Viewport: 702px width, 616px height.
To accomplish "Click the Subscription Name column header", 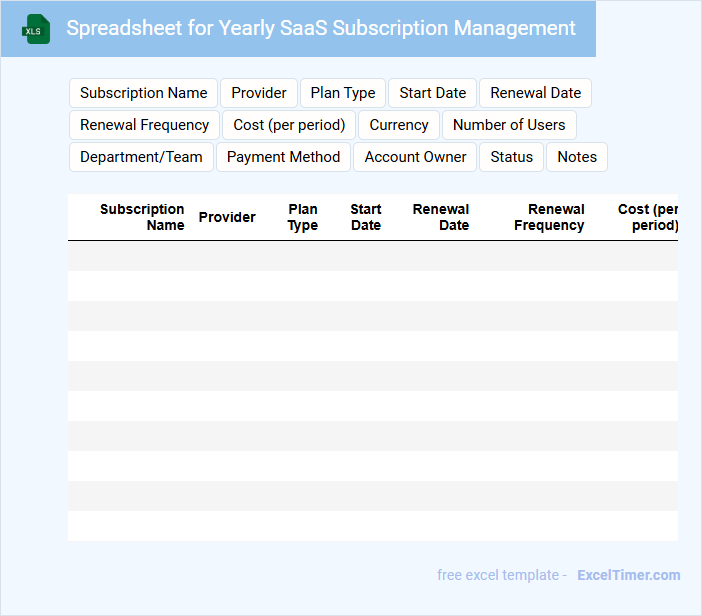I will coord(142,217).
